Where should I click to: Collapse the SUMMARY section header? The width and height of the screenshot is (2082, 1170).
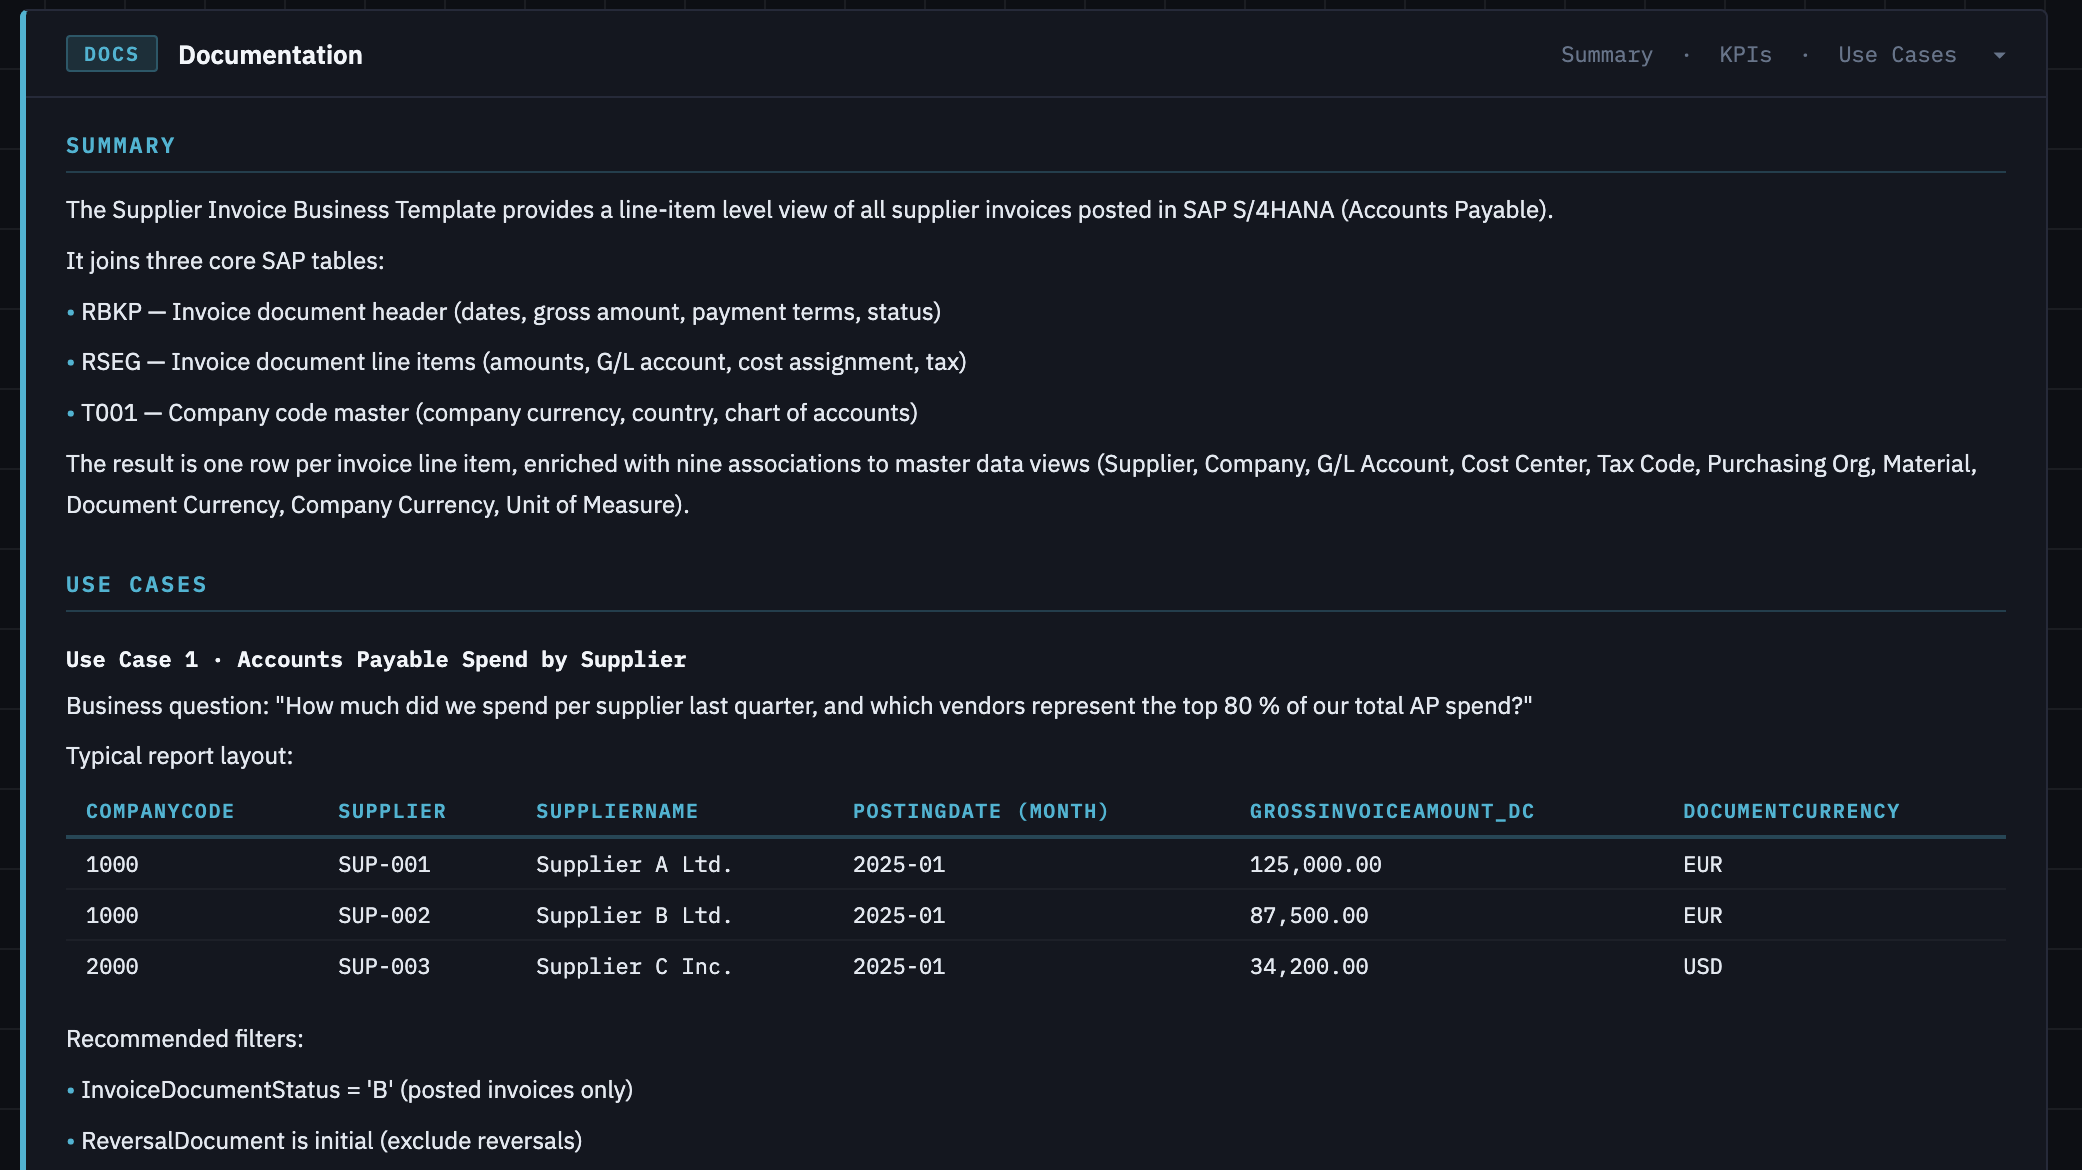pyautogui.click(x=119, y=144)
